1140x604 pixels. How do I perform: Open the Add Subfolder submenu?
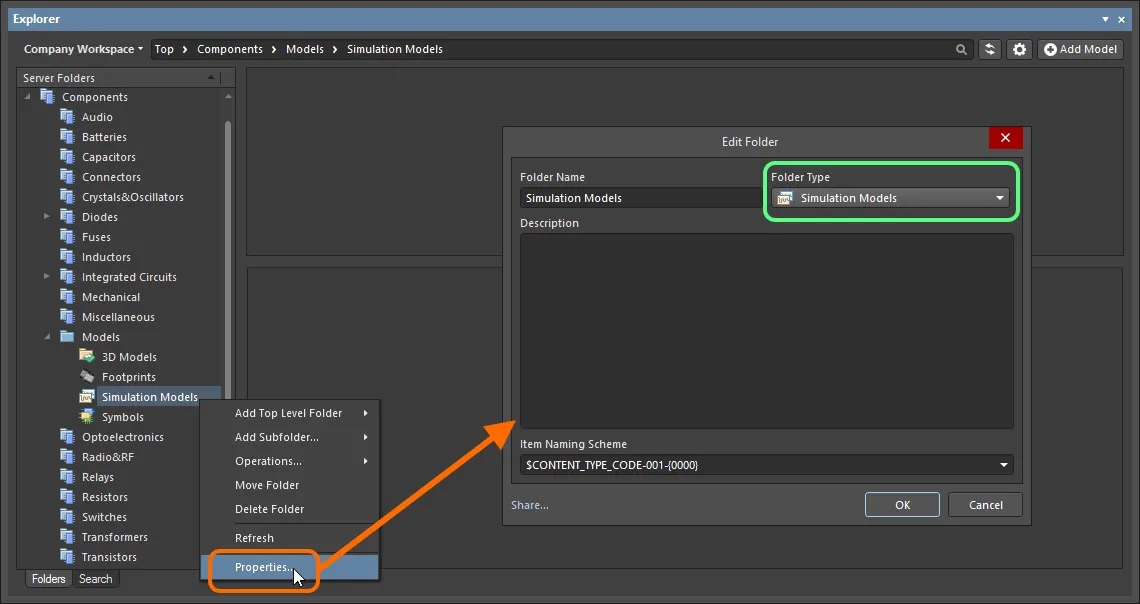(x=289, y=437)
